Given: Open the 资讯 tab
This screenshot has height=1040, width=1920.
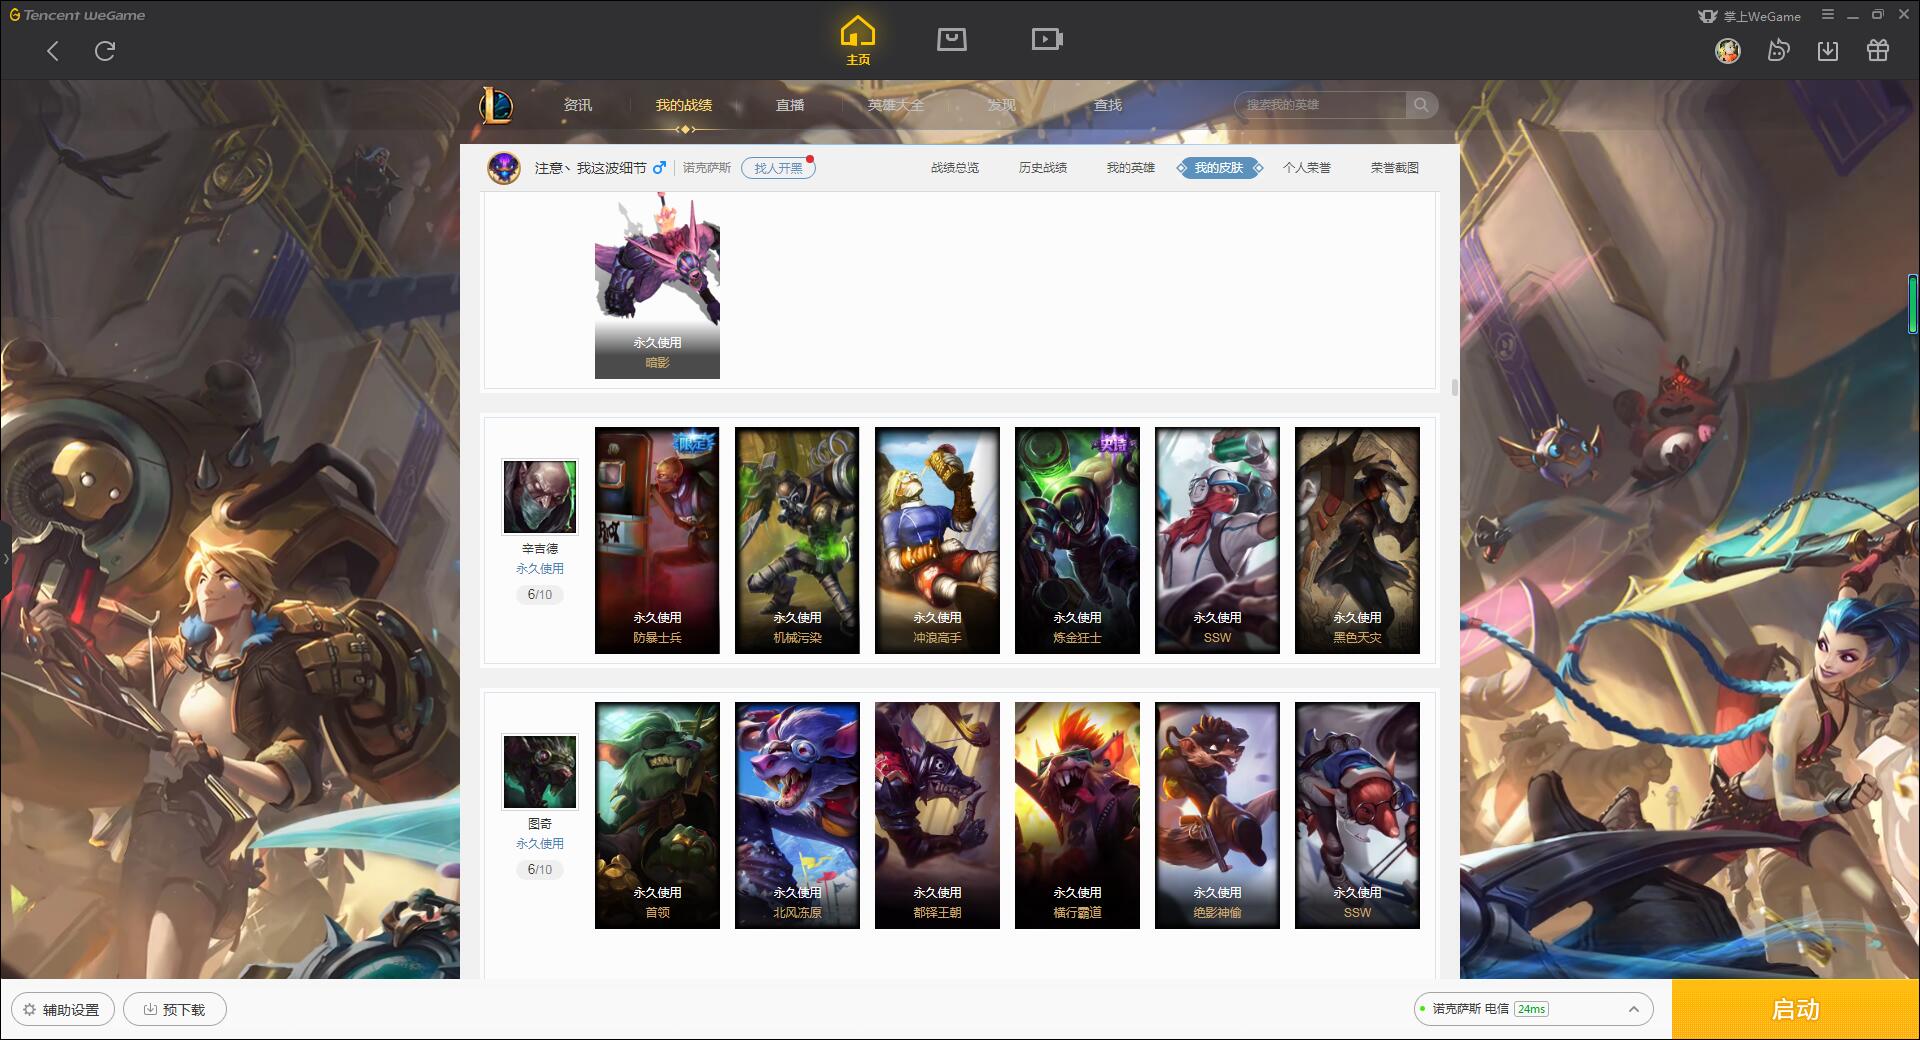Looking at the screenshot, I should 578,105.
